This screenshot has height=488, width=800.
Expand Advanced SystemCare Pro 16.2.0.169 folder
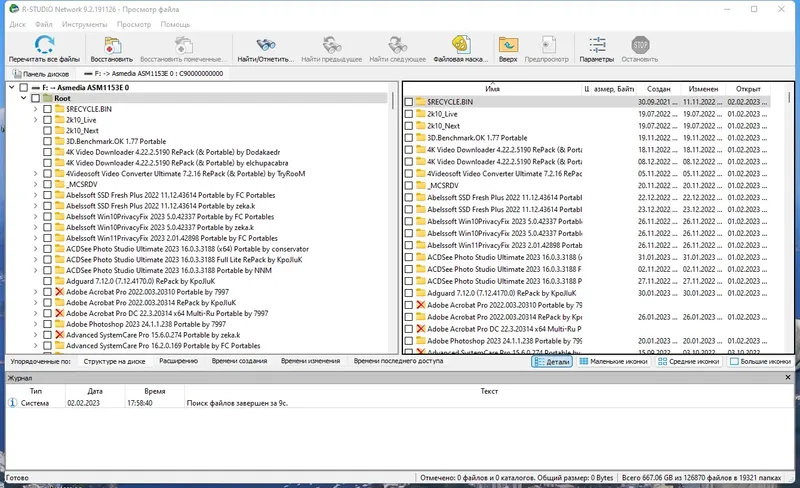pyautogui.click(x=35, y=346)
